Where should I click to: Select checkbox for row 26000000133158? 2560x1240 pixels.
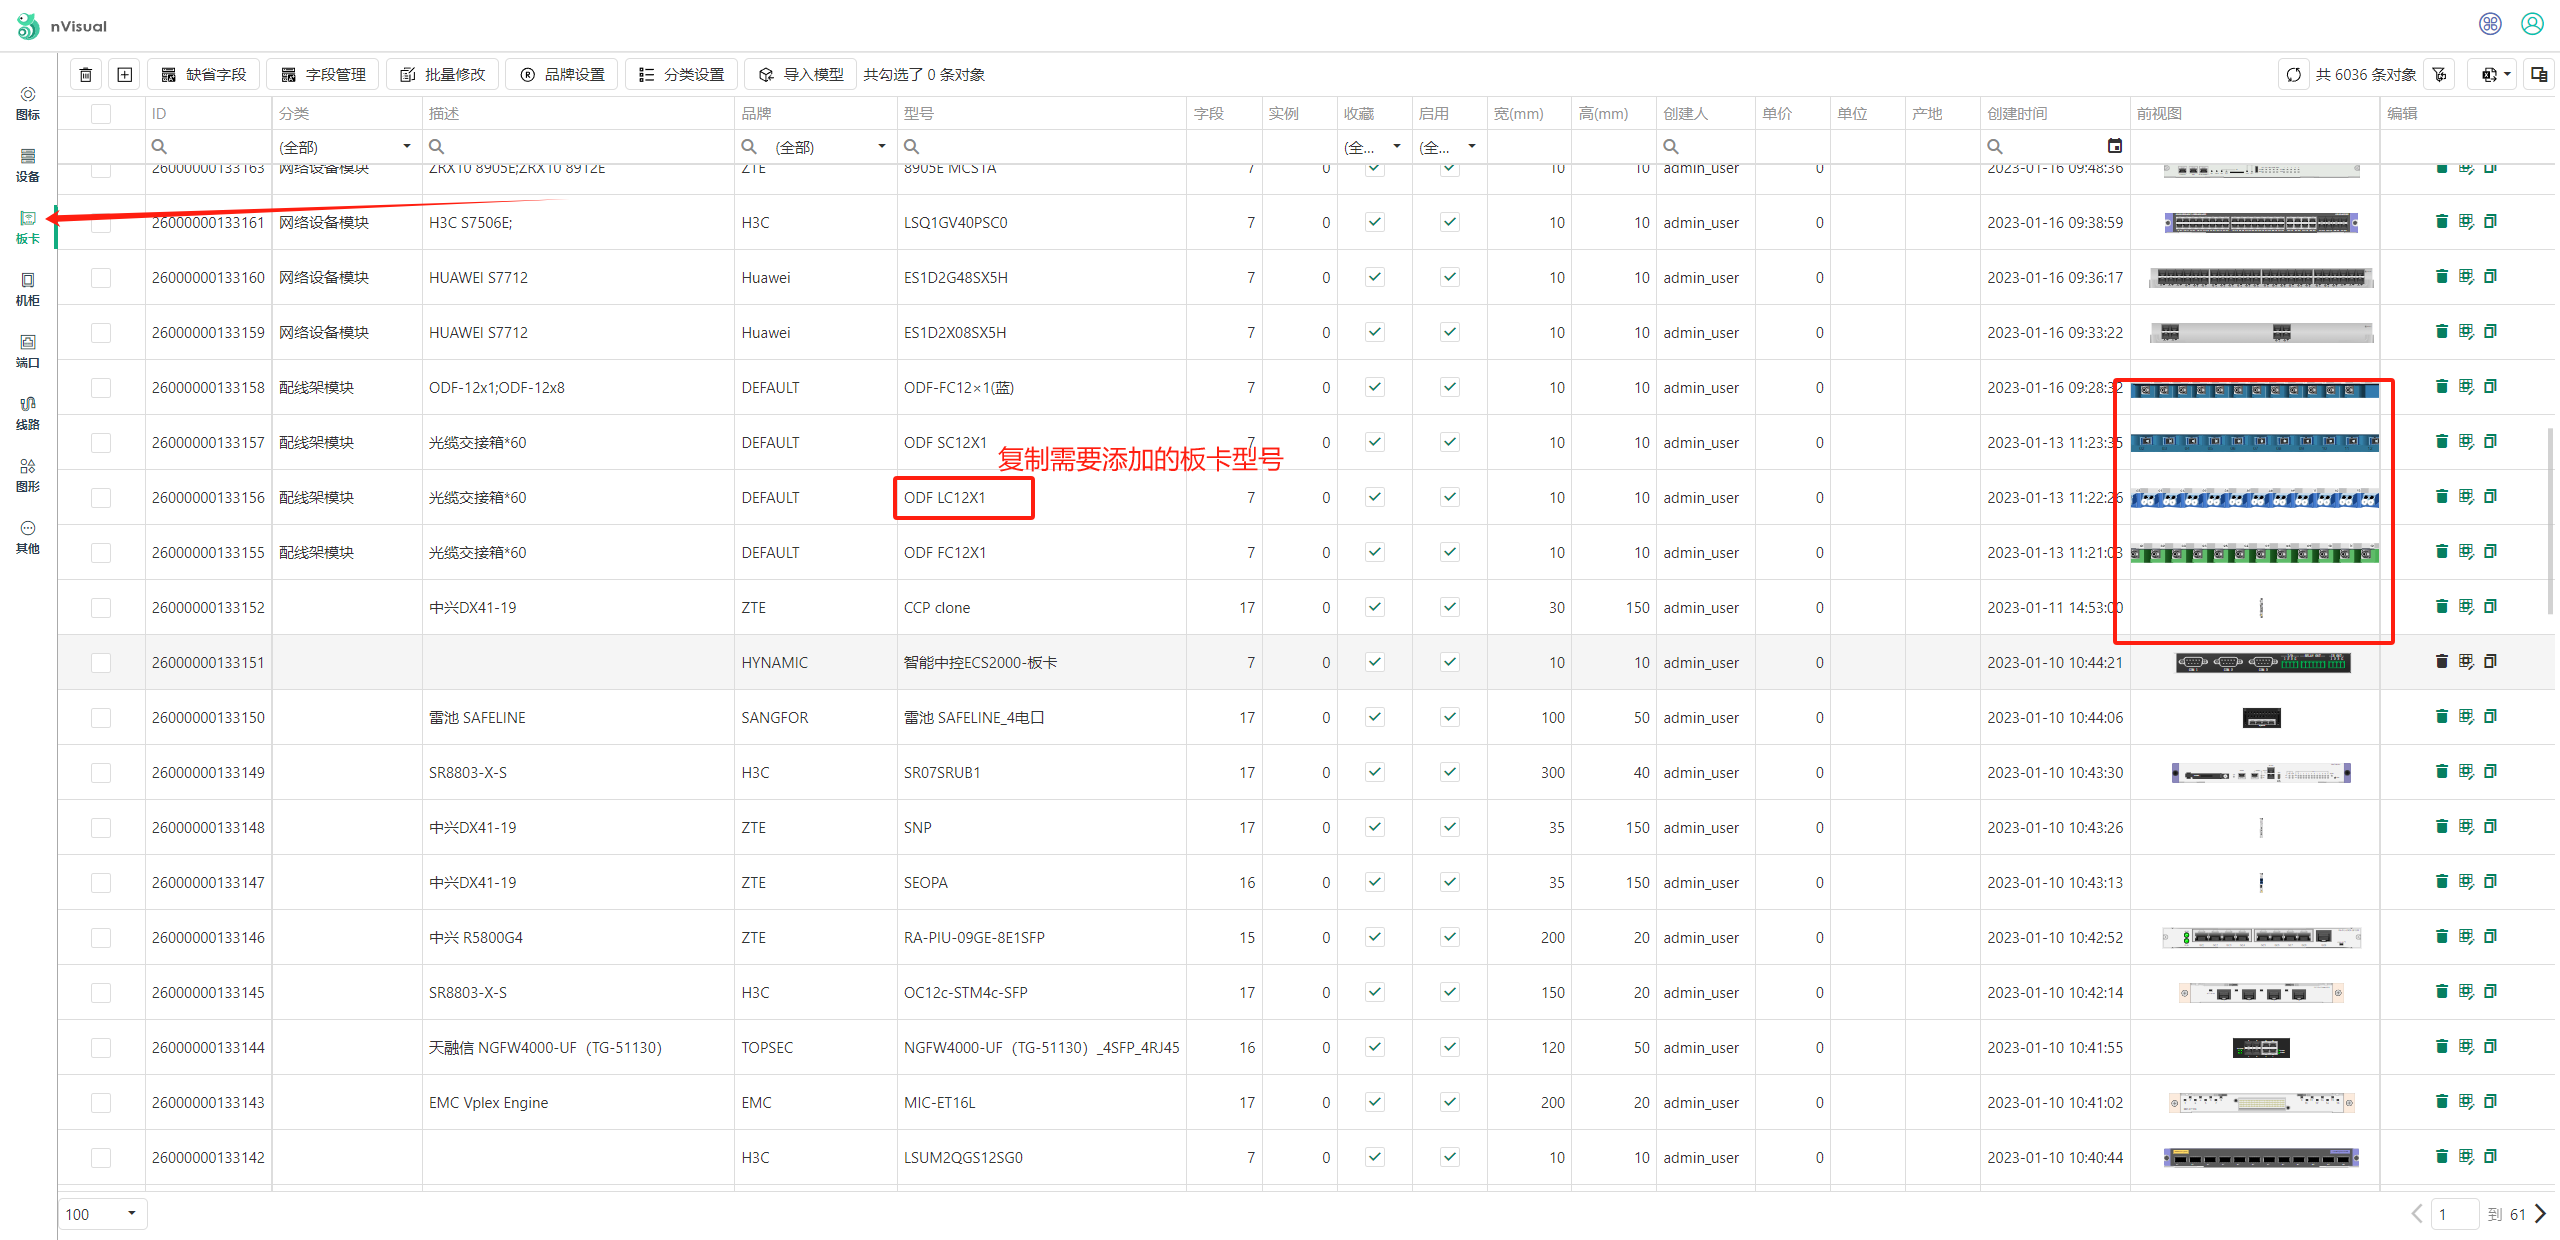coord(101,388)
